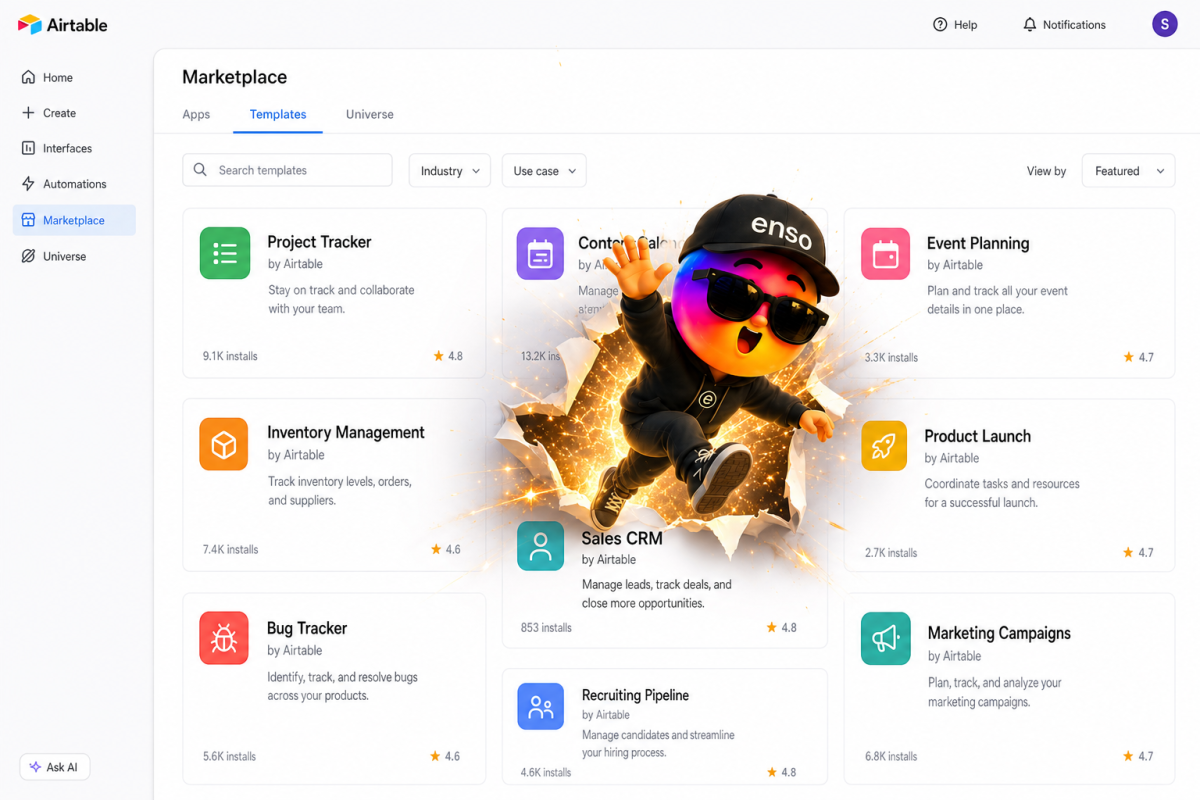Click the blue Recruiting Pipeline icon
Image resolution: width=1200 pixels, height=800 pixels.
point(541,707)
